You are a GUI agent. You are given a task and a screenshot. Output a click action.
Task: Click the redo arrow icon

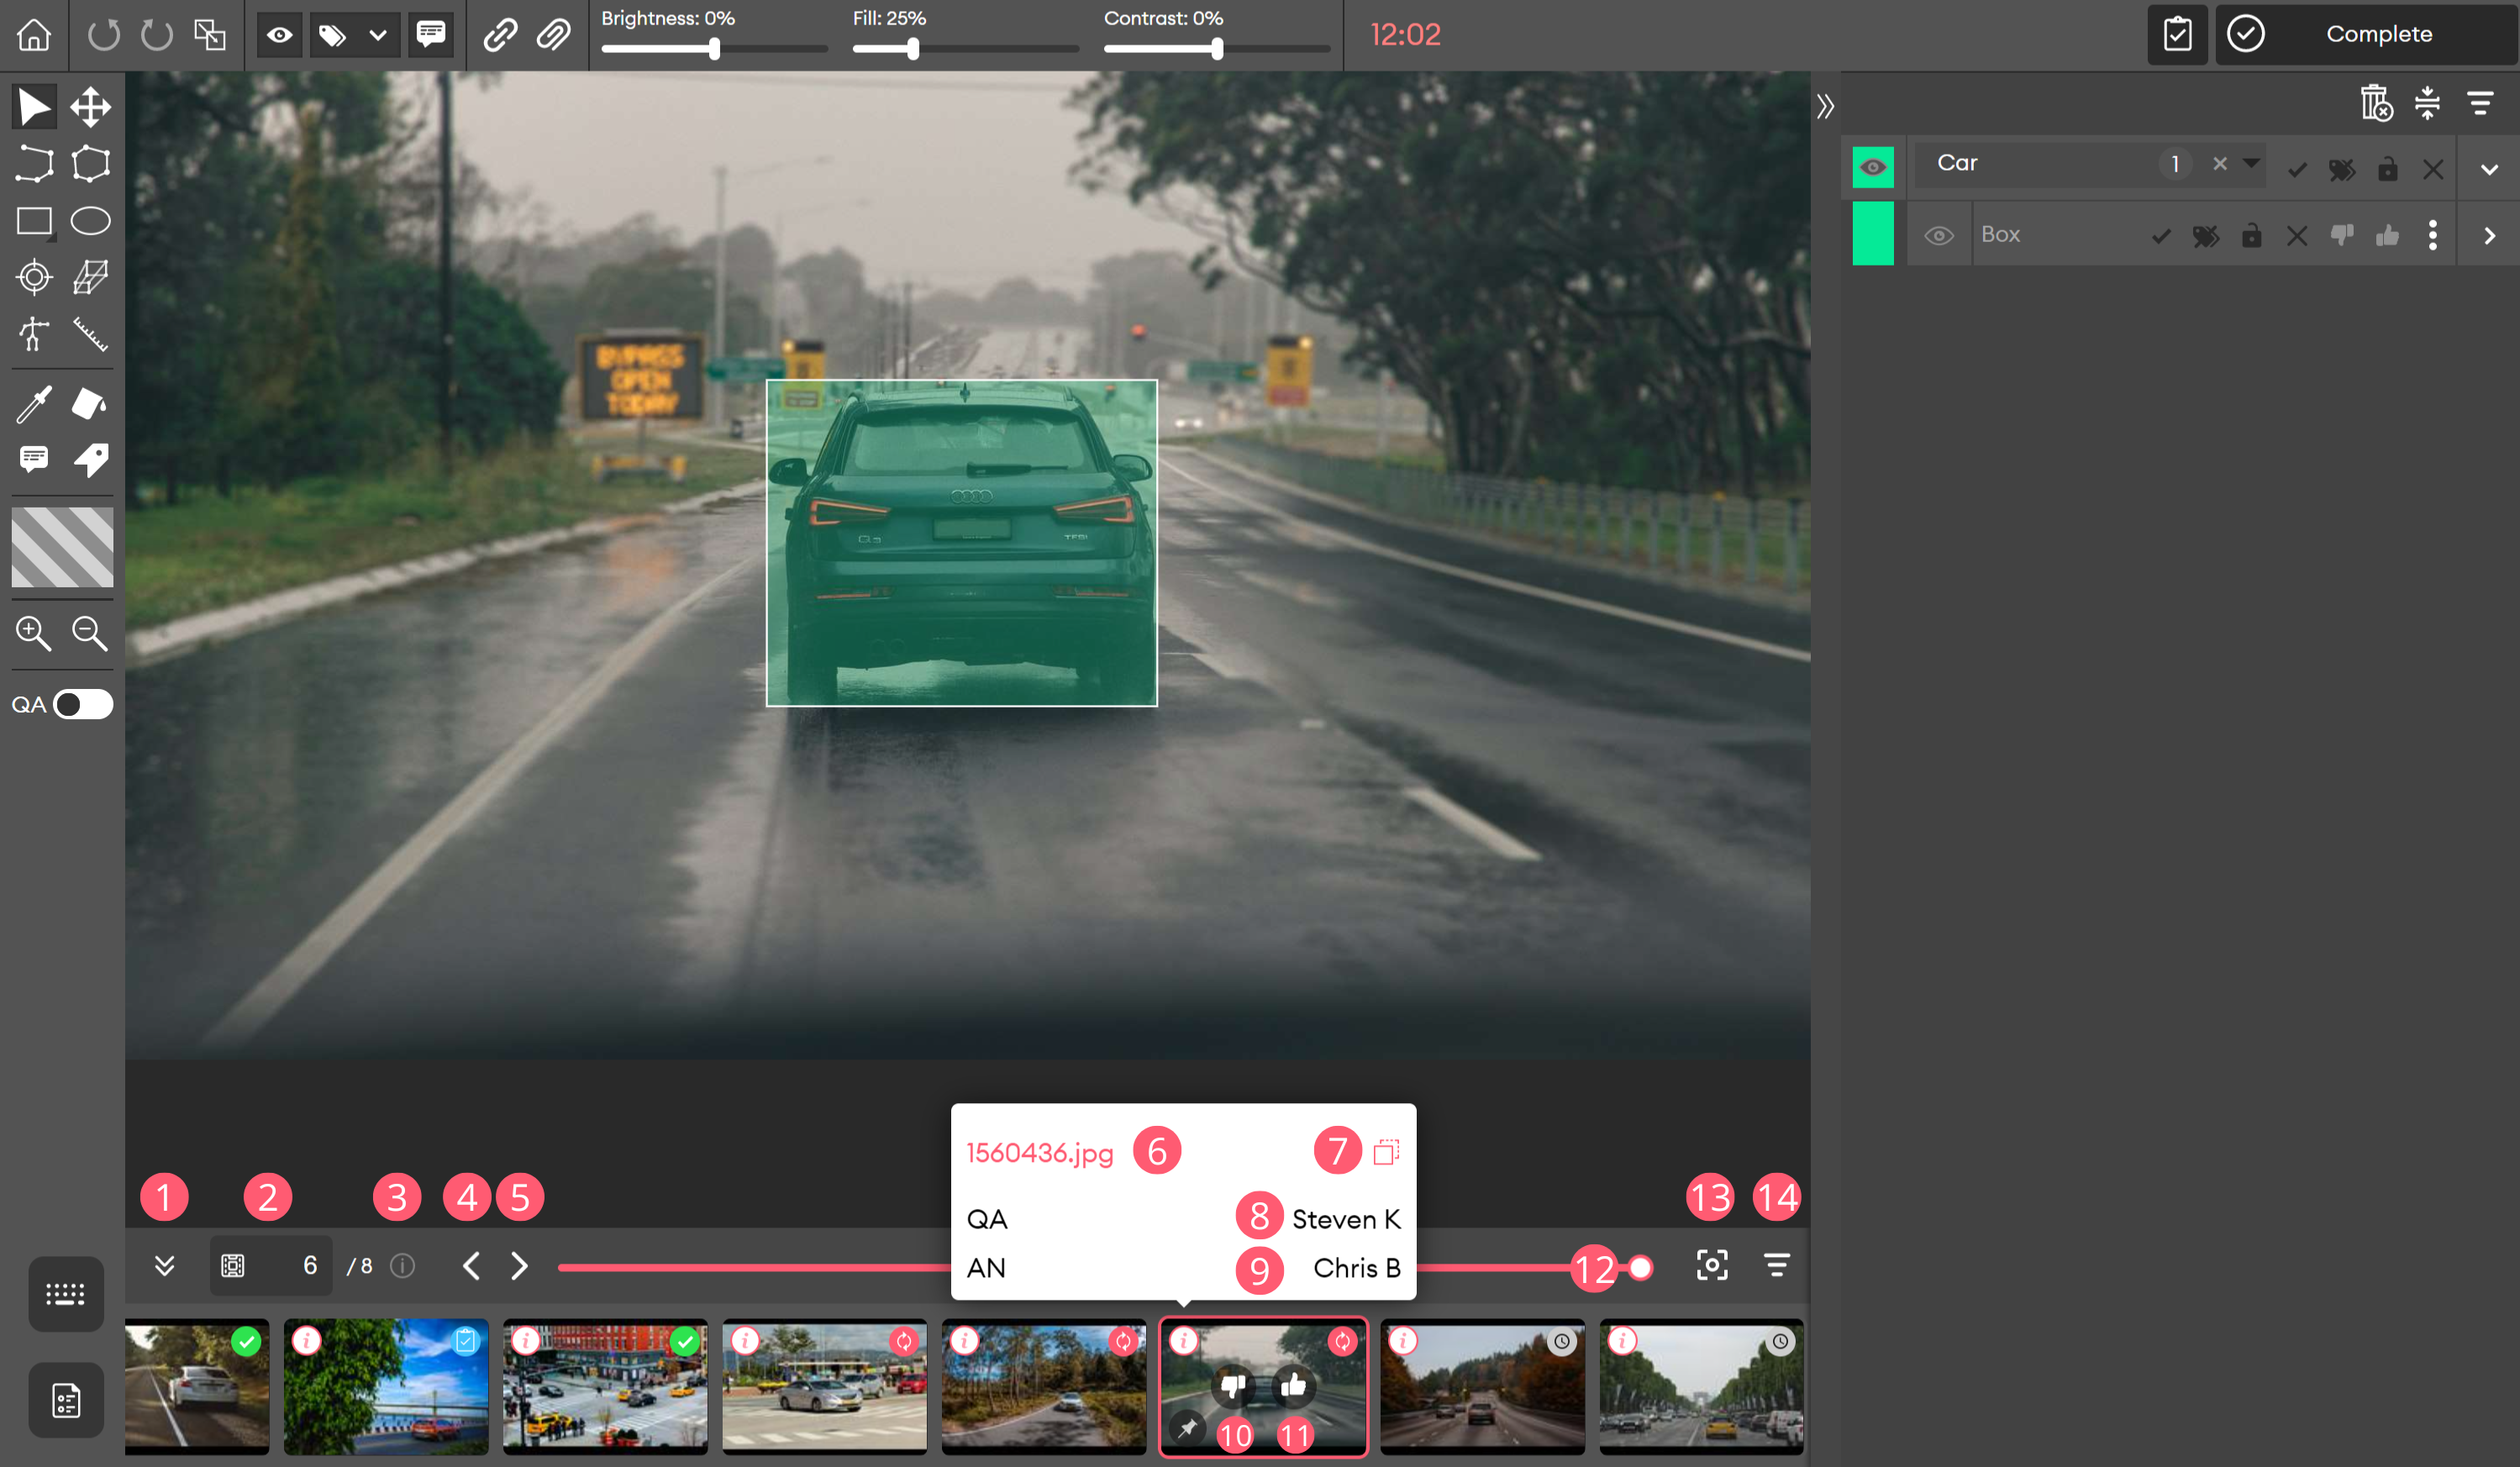pos(156,35)
